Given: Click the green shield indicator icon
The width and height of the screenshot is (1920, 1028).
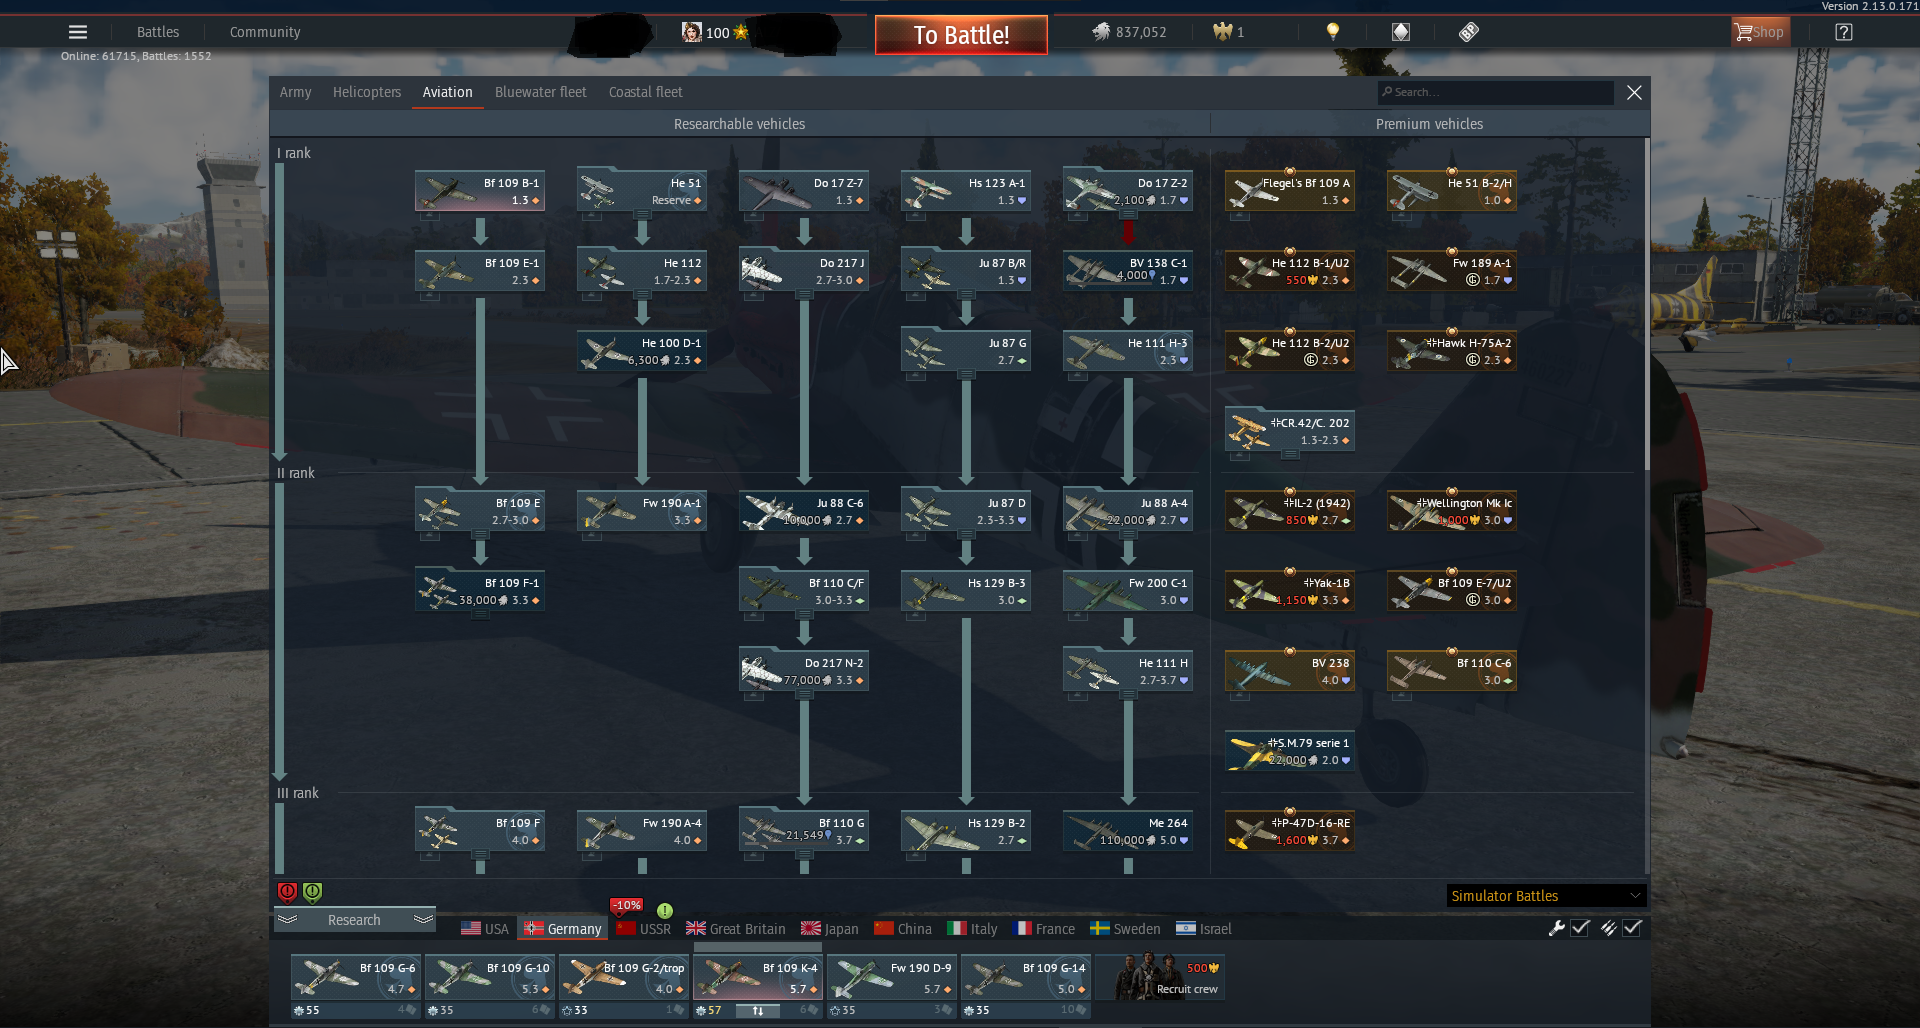Looking at the screenshot, I should coord(312,892).
